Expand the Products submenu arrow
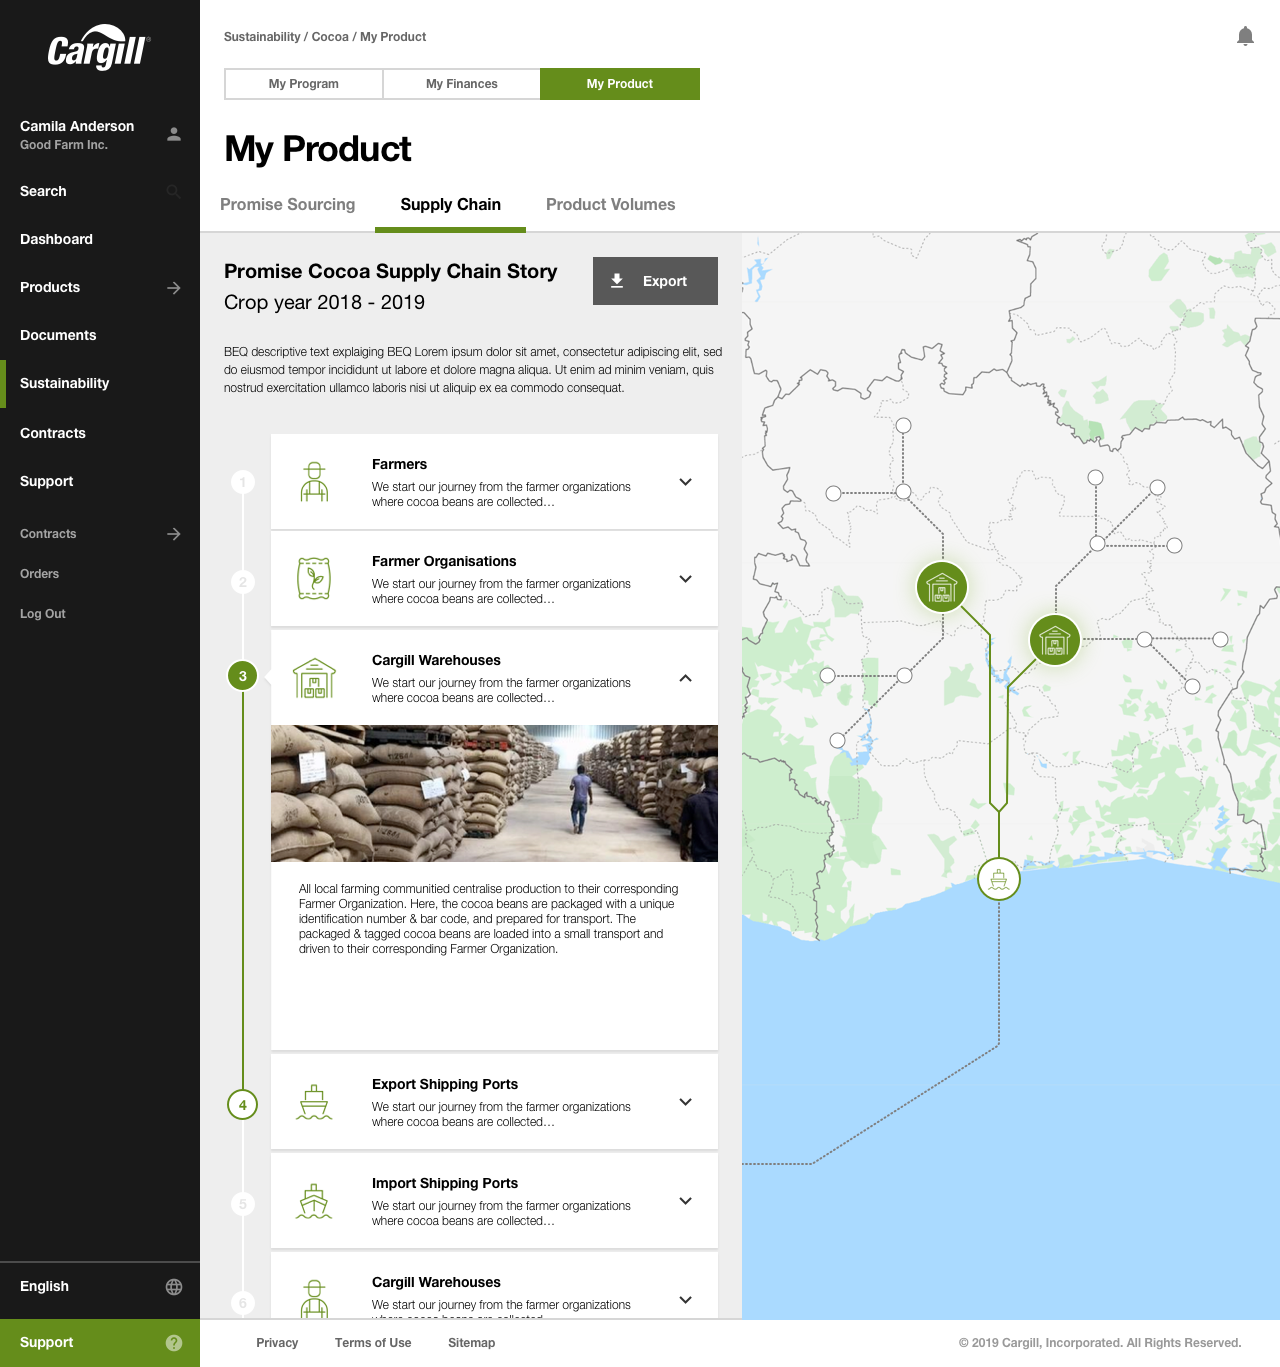The height and width of the screenshot is (1367, 1280). [x=174, y=288]
